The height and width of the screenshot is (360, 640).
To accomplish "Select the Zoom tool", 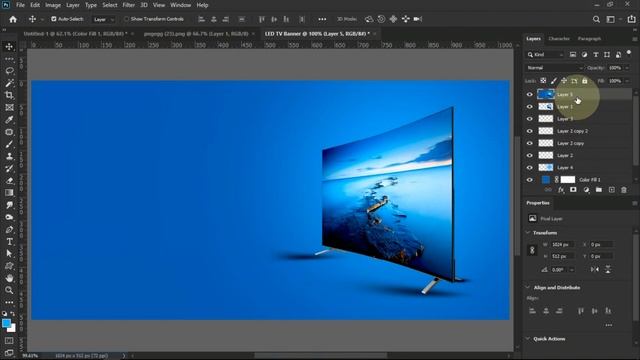I will 9,290.
